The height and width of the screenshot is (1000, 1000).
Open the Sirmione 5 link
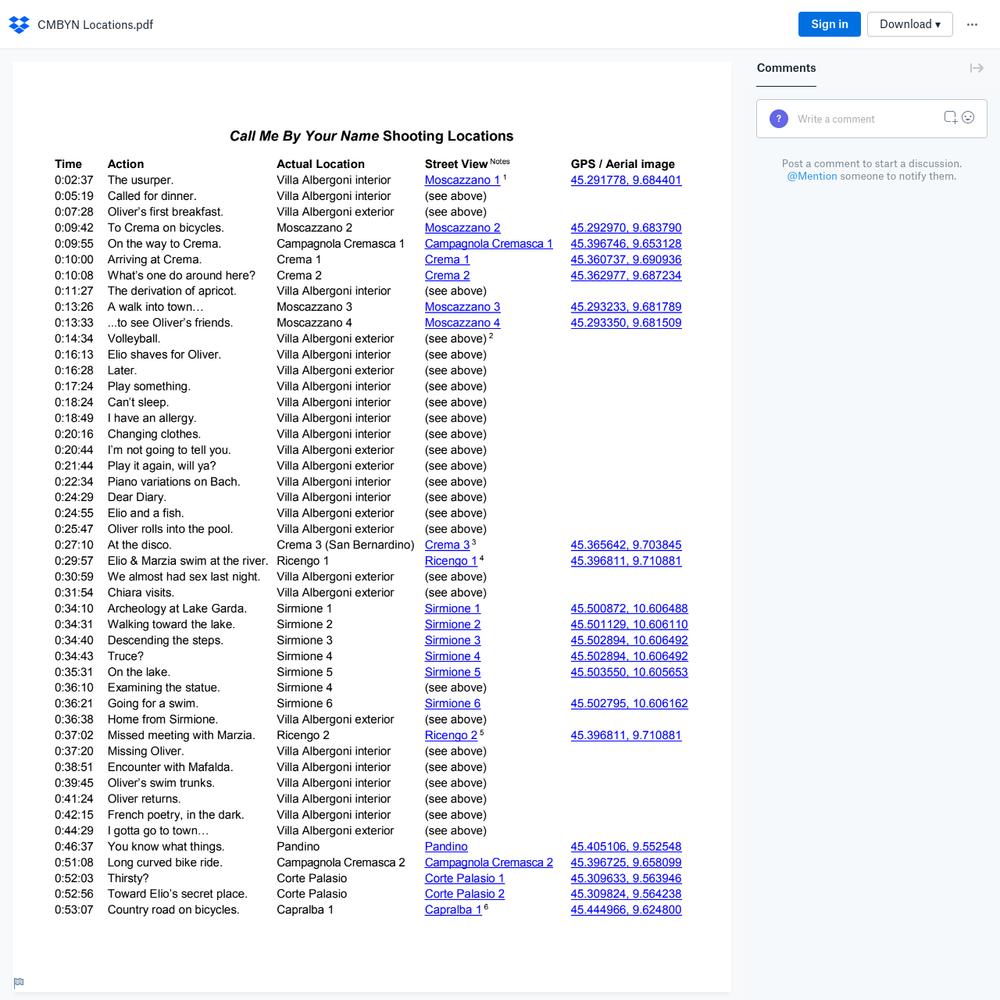(x=452, y=673)
